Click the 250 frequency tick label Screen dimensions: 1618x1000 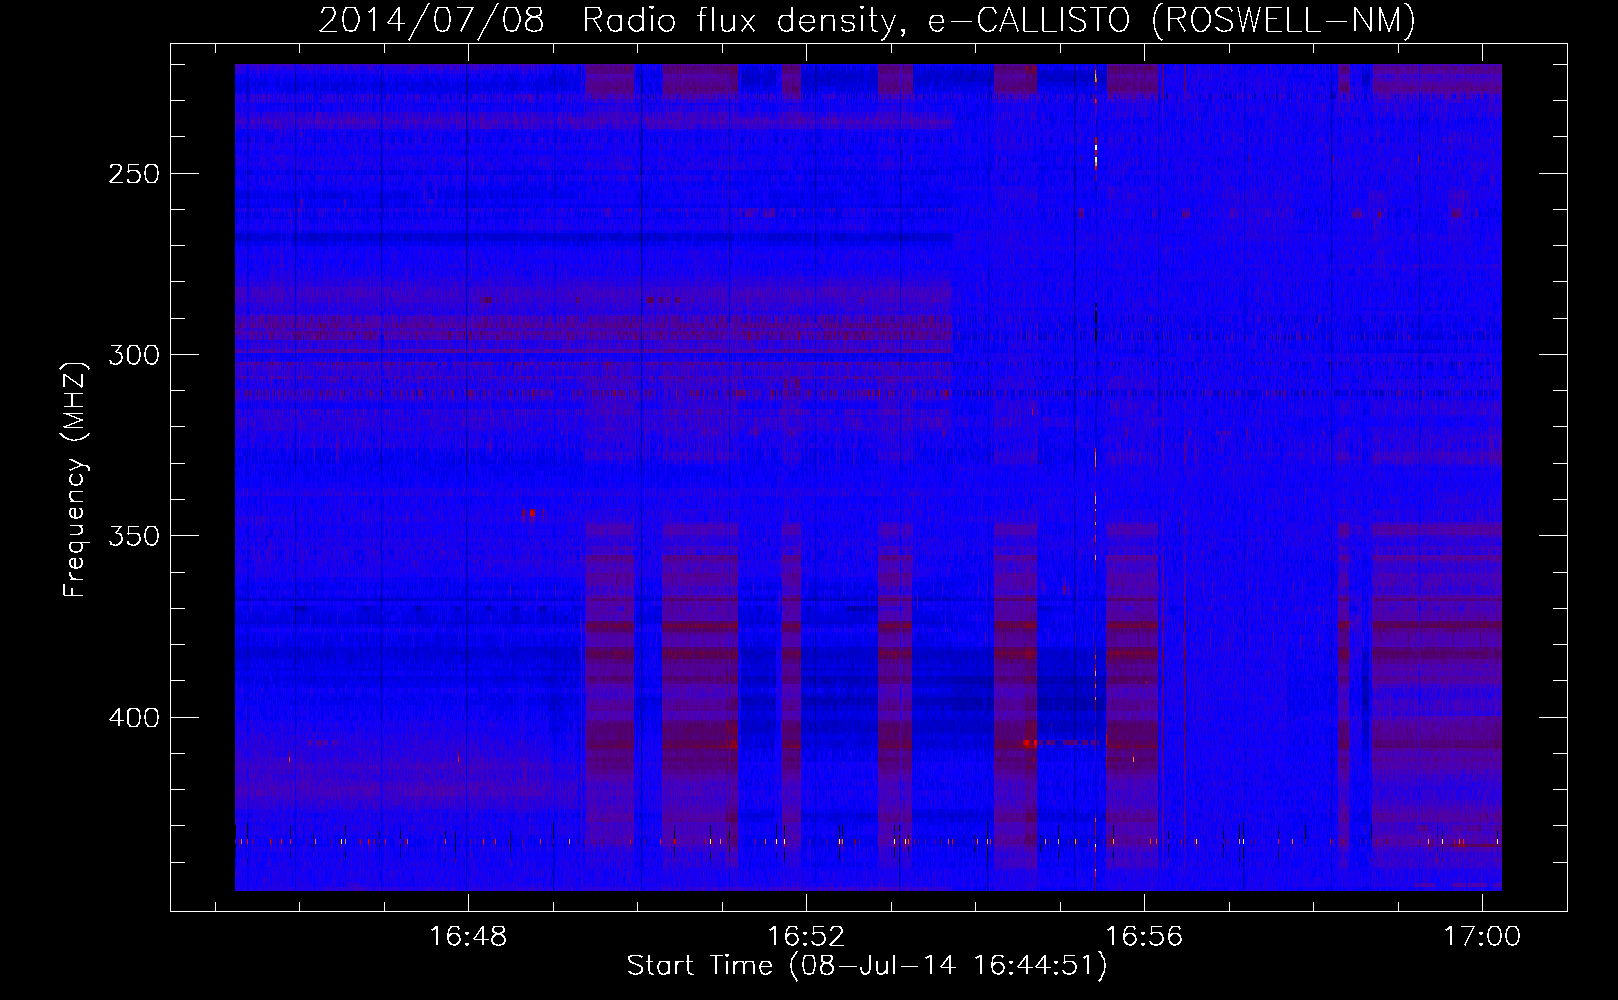click(x=133, y=174)
